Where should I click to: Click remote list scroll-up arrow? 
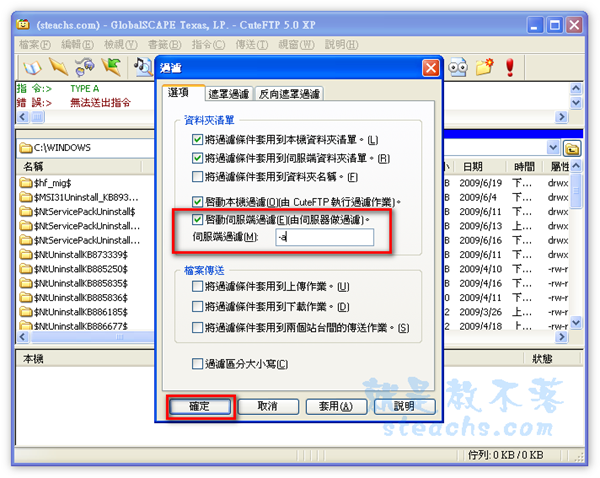576,166
